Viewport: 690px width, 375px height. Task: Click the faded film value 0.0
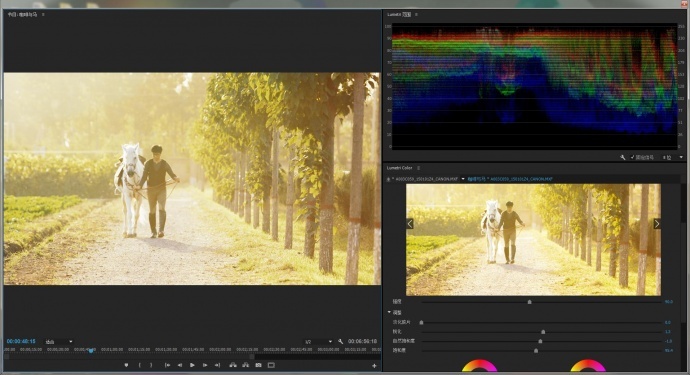pyautogui.click(x=668, y=323)
